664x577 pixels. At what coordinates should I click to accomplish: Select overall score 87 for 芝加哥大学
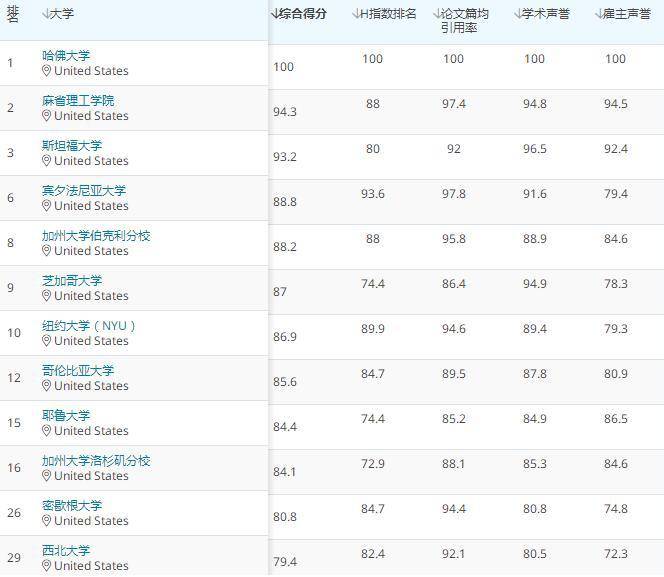click(x=280, y=292)
